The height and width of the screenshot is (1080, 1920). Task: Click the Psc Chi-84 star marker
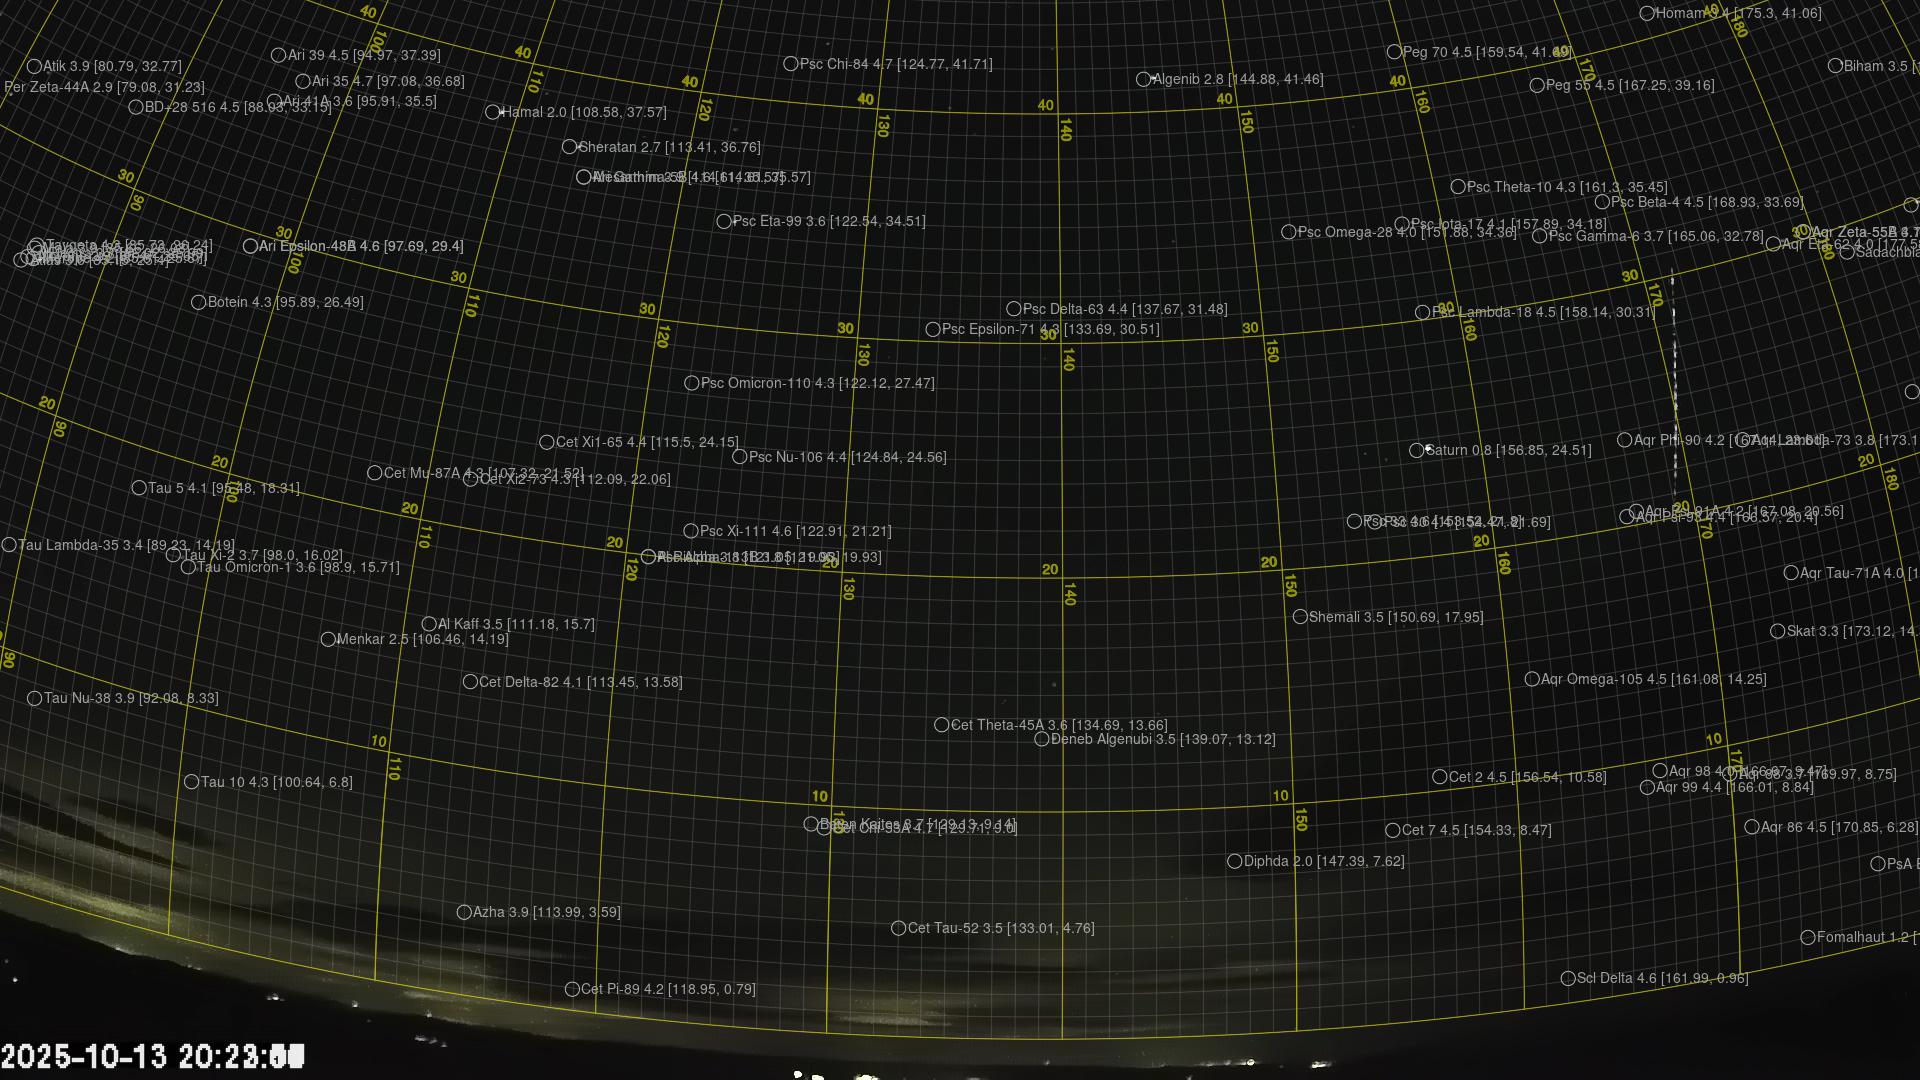coord(791,64)
